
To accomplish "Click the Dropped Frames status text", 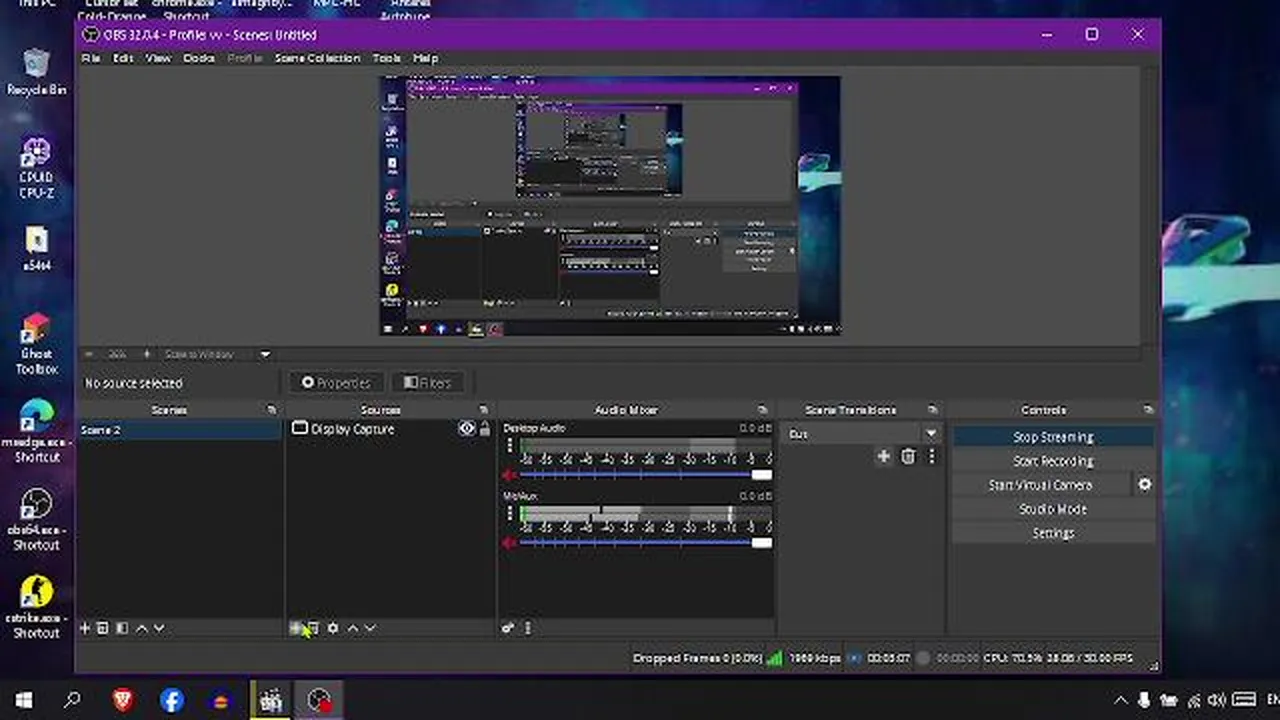I will tap(698, 658).
